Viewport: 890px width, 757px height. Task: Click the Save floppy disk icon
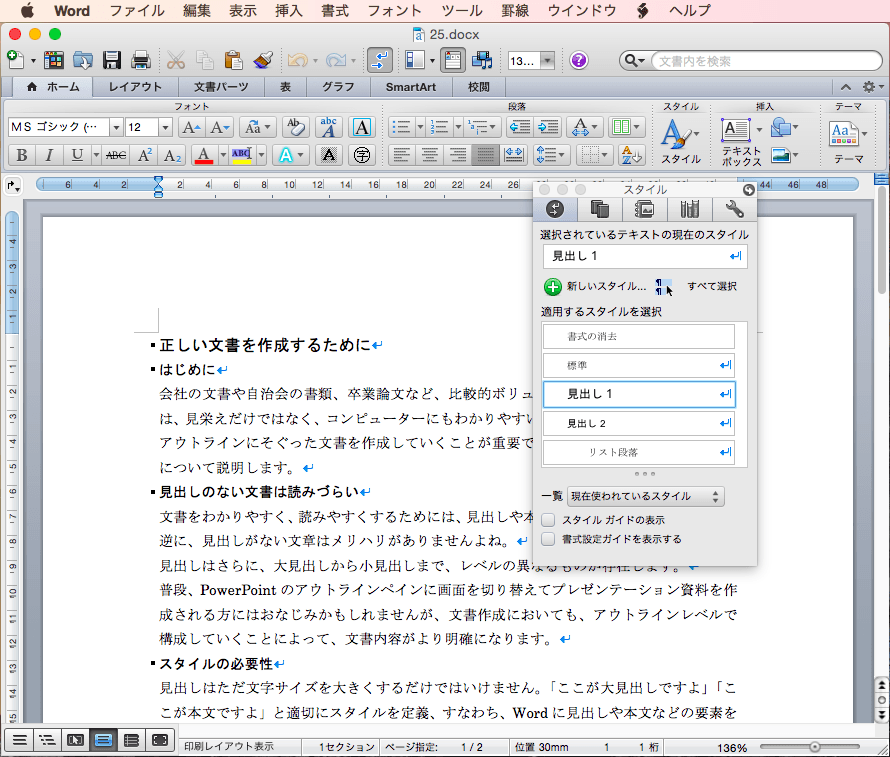pos(112,60)
